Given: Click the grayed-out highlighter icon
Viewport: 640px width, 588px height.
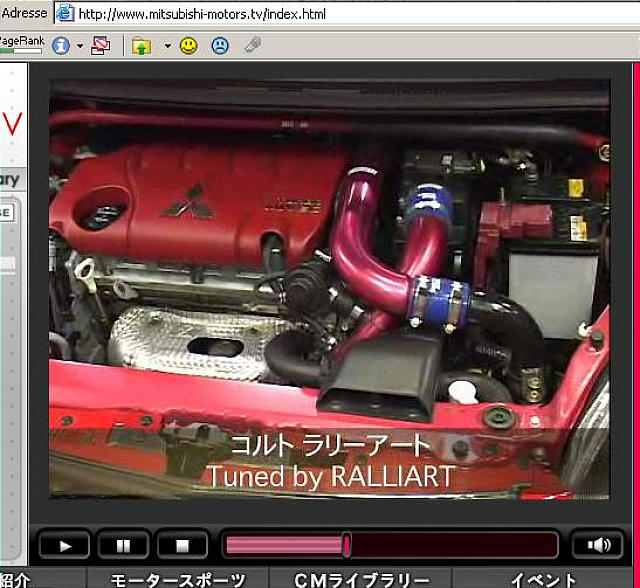Looking at the screenshot, I should click(253, 45).
